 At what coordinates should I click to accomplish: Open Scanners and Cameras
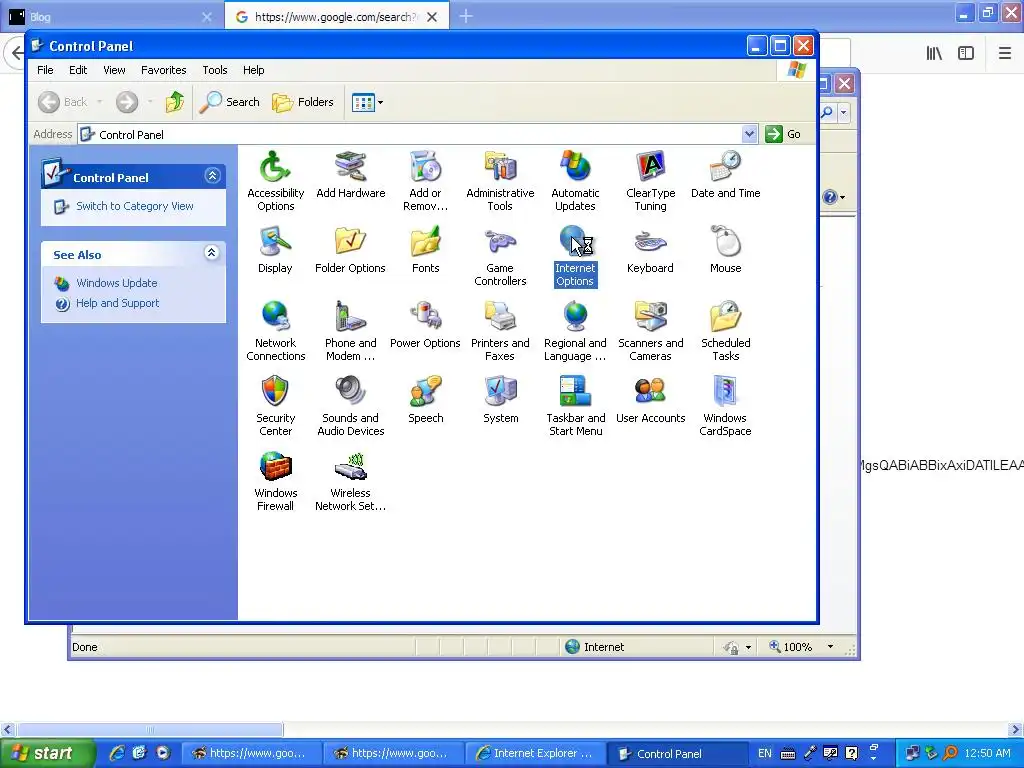tap(650, 331)
